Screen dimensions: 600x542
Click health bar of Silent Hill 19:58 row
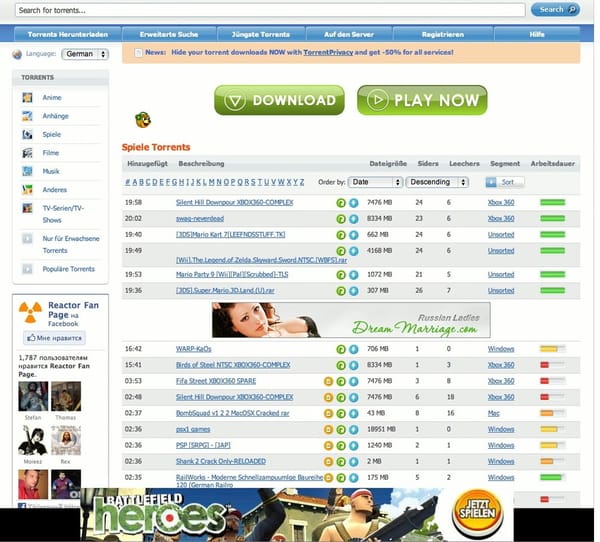tap(552, 202)
